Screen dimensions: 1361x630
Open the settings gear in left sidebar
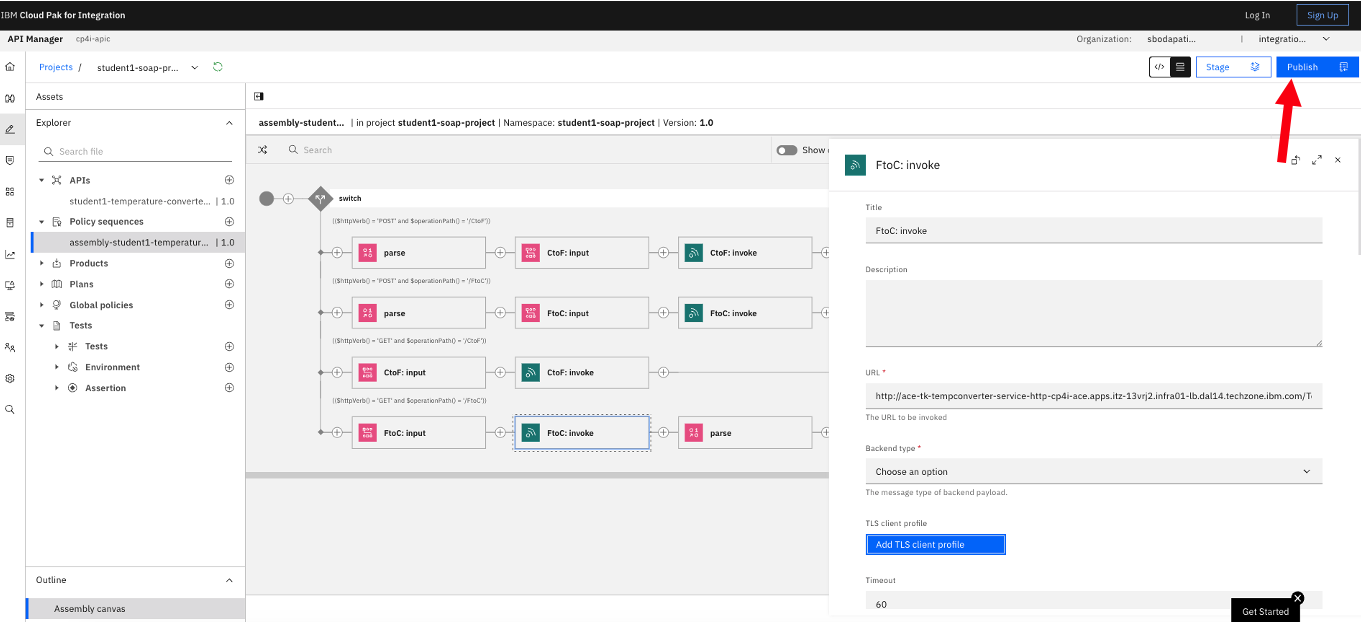coord(10,379)
